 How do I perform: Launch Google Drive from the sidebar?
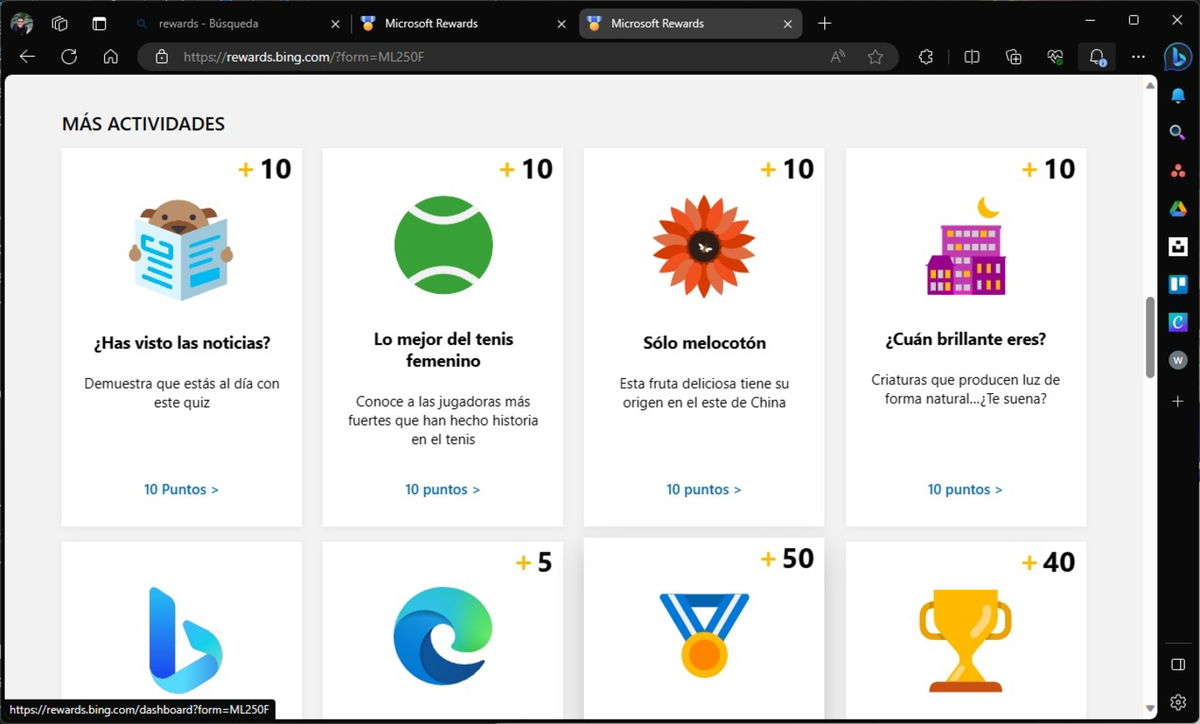[x=1177, y=208]
